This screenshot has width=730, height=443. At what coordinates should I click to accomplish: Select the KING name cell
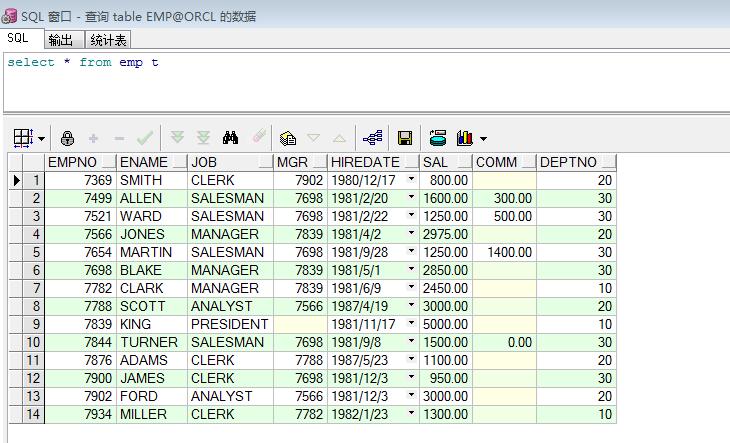152,324
